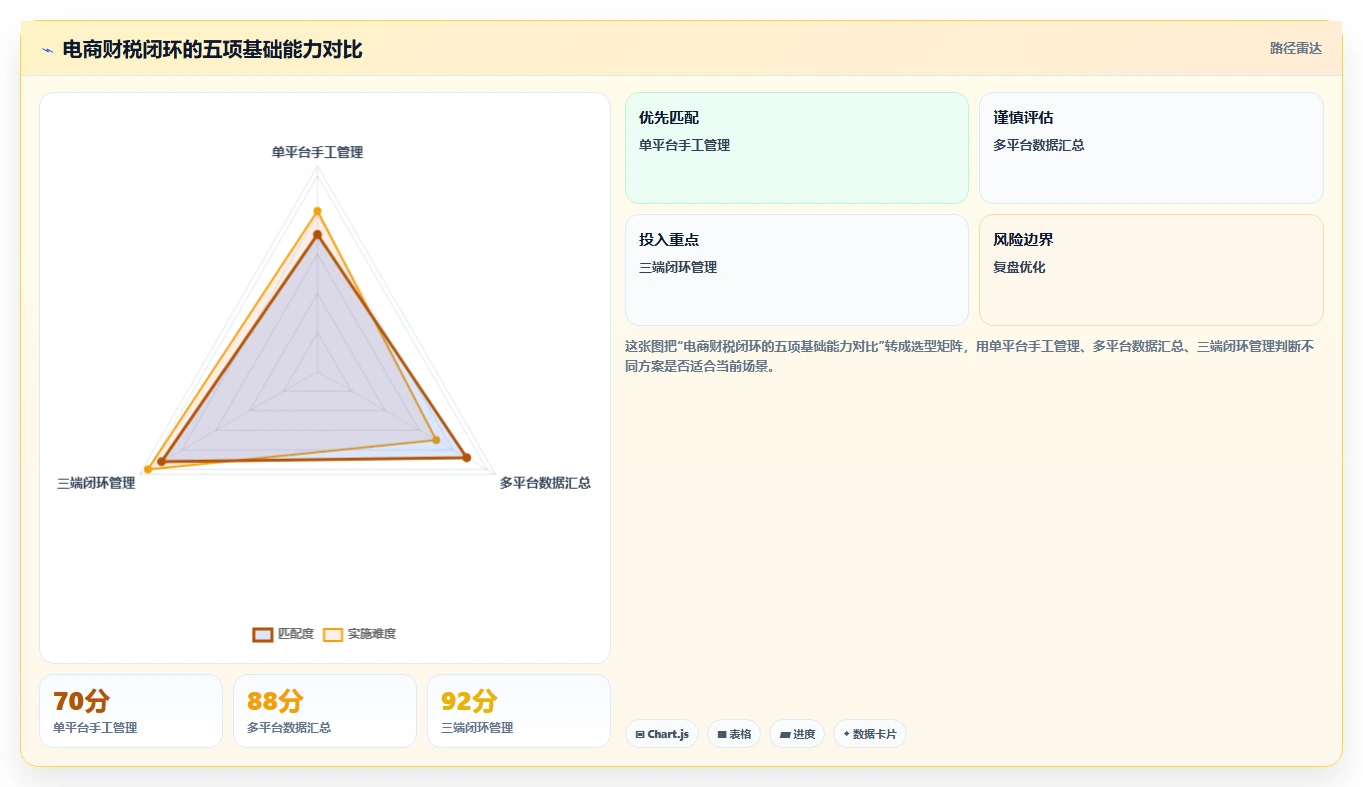Click the radar axis label 三端闭环管理
Viewport: 1363px width, 787px height.
coord(96,483)
